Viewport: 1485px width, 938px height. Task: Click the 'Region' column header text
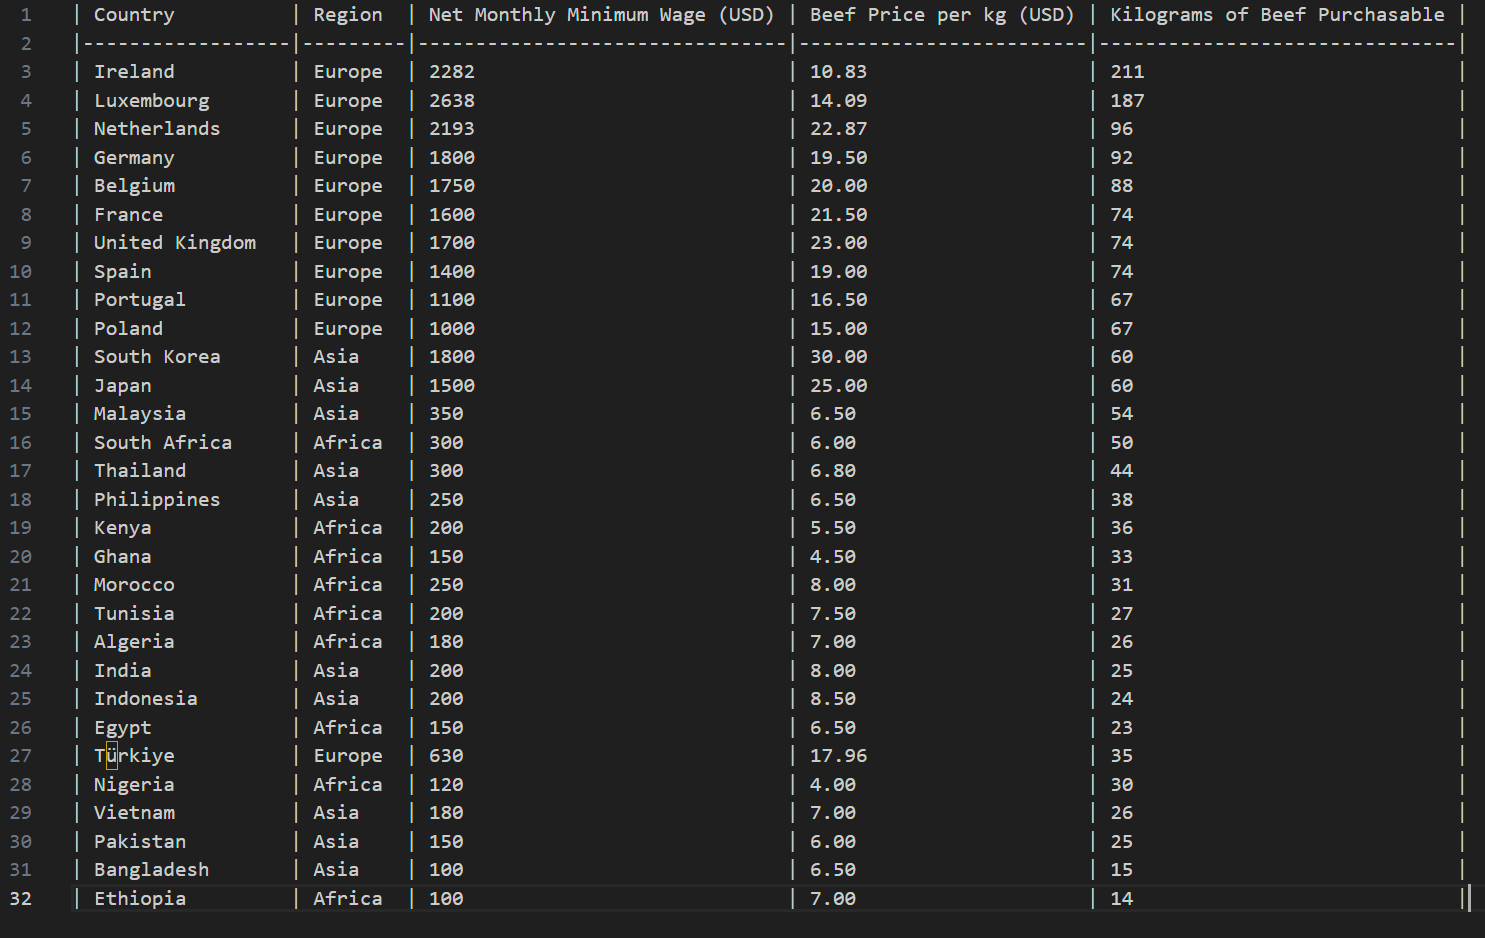tap(347, 15)
